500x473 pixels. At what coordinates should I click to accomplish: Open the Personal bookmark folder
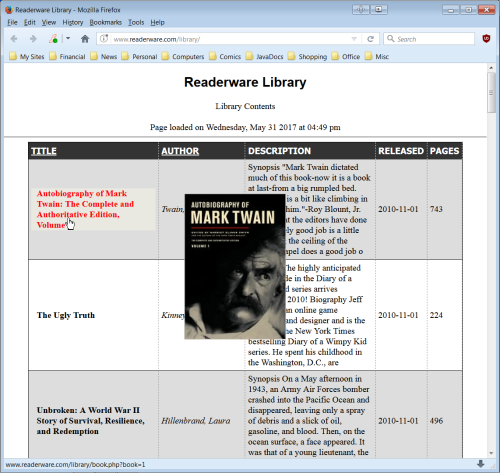(x=140, y=56)
